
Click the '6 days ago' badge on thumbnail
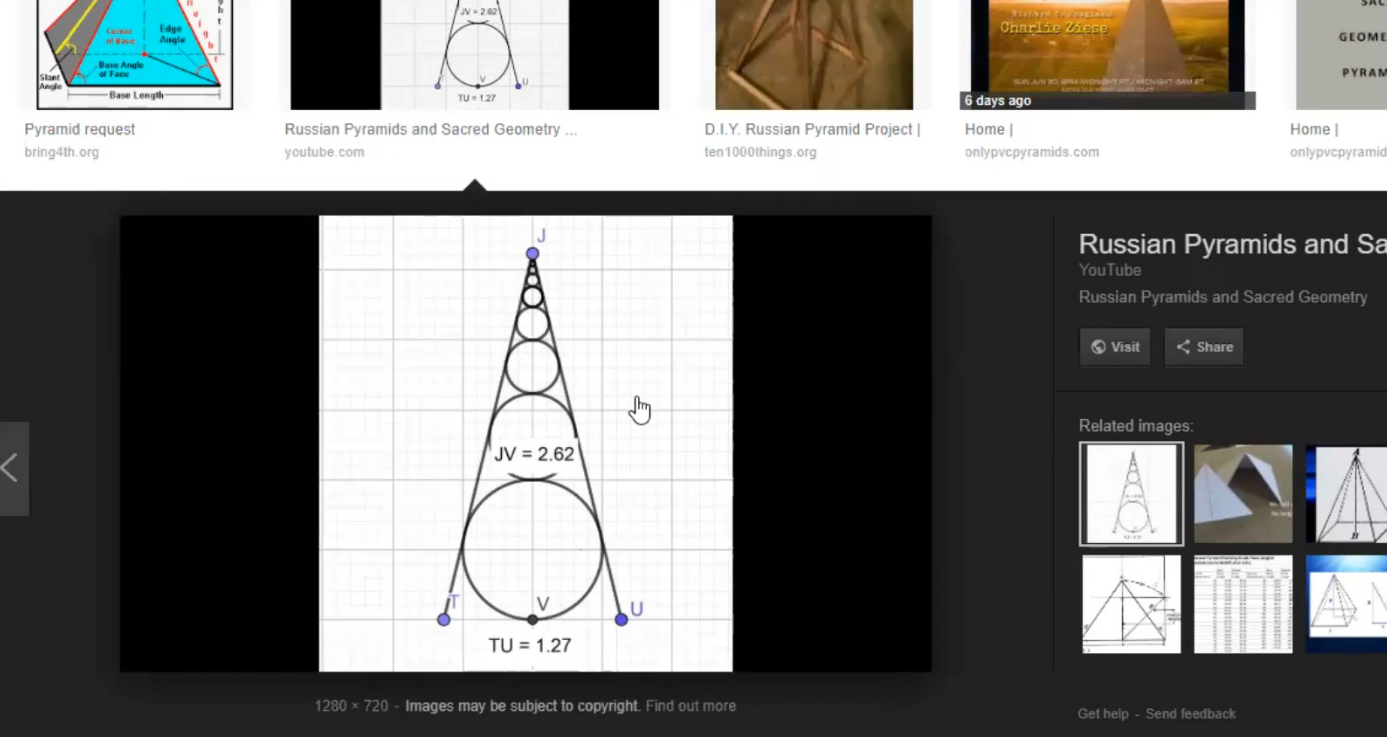[998, 101]
